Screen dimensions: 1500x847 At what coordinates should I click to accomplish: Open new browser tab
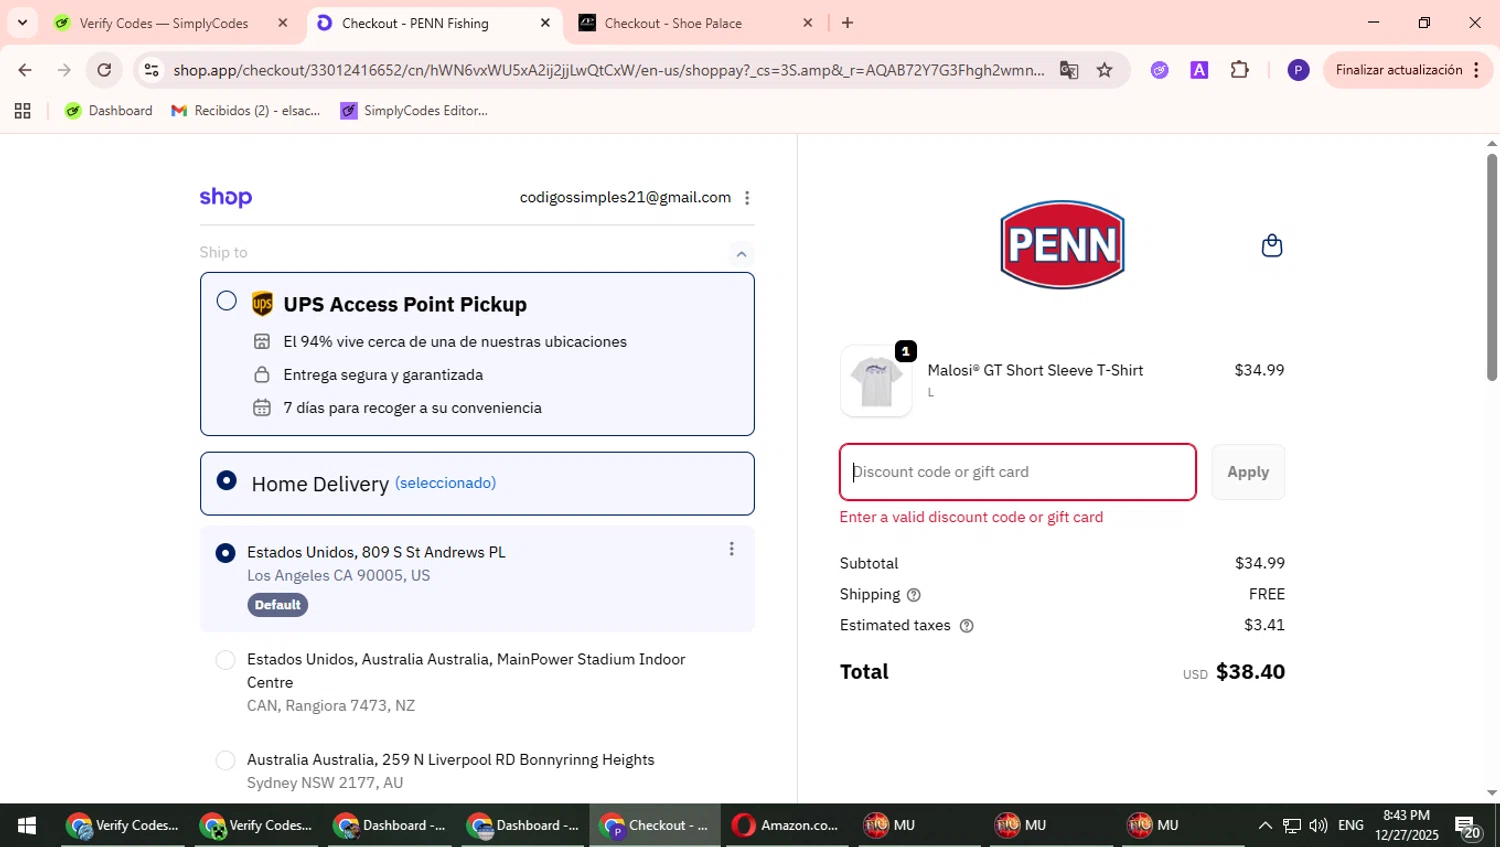pos(847,23)
